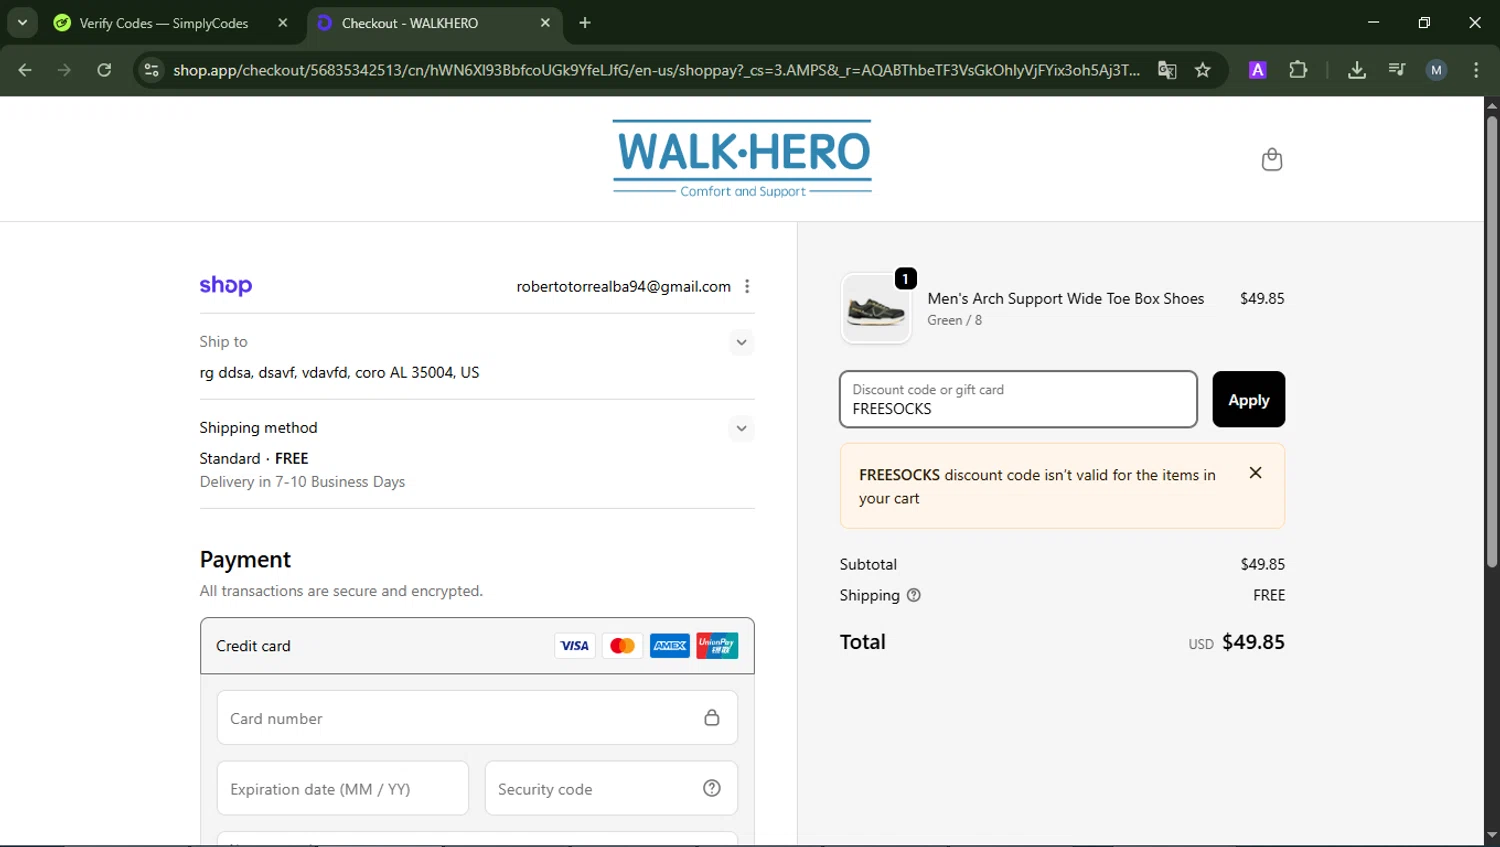Open the browser downloads icon
The image size is (1500, 847).
1356,70
